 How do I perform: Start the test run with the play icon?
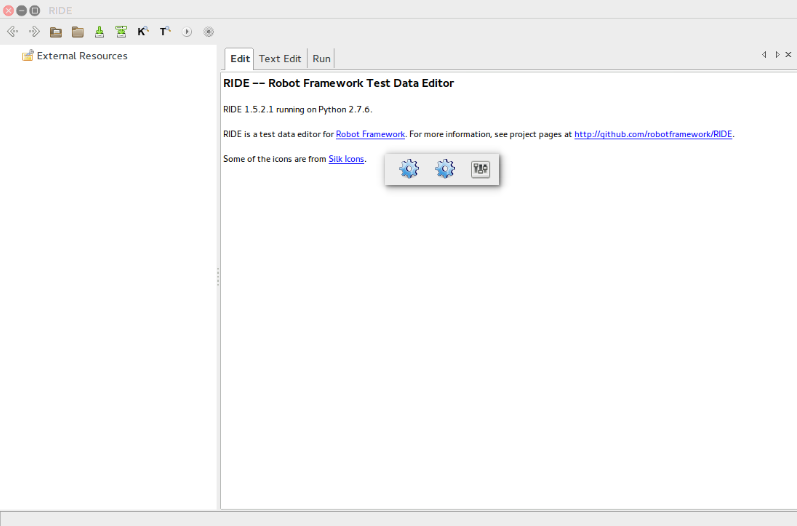coord(187,32)
